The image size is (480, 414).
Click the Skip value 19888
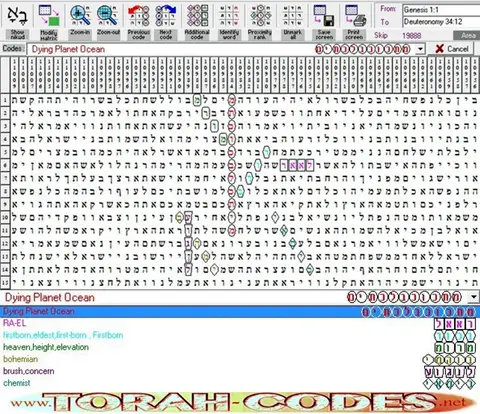[x=411, y=36]
